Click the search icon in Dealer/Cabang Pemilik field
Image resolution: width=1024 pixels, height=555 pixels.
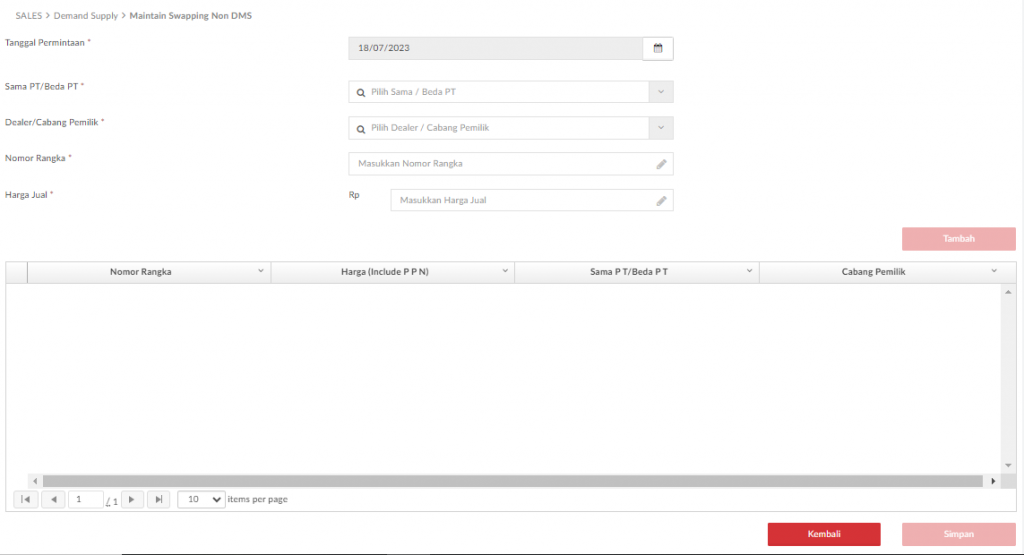pyautogui.click(x=360, y=129)
